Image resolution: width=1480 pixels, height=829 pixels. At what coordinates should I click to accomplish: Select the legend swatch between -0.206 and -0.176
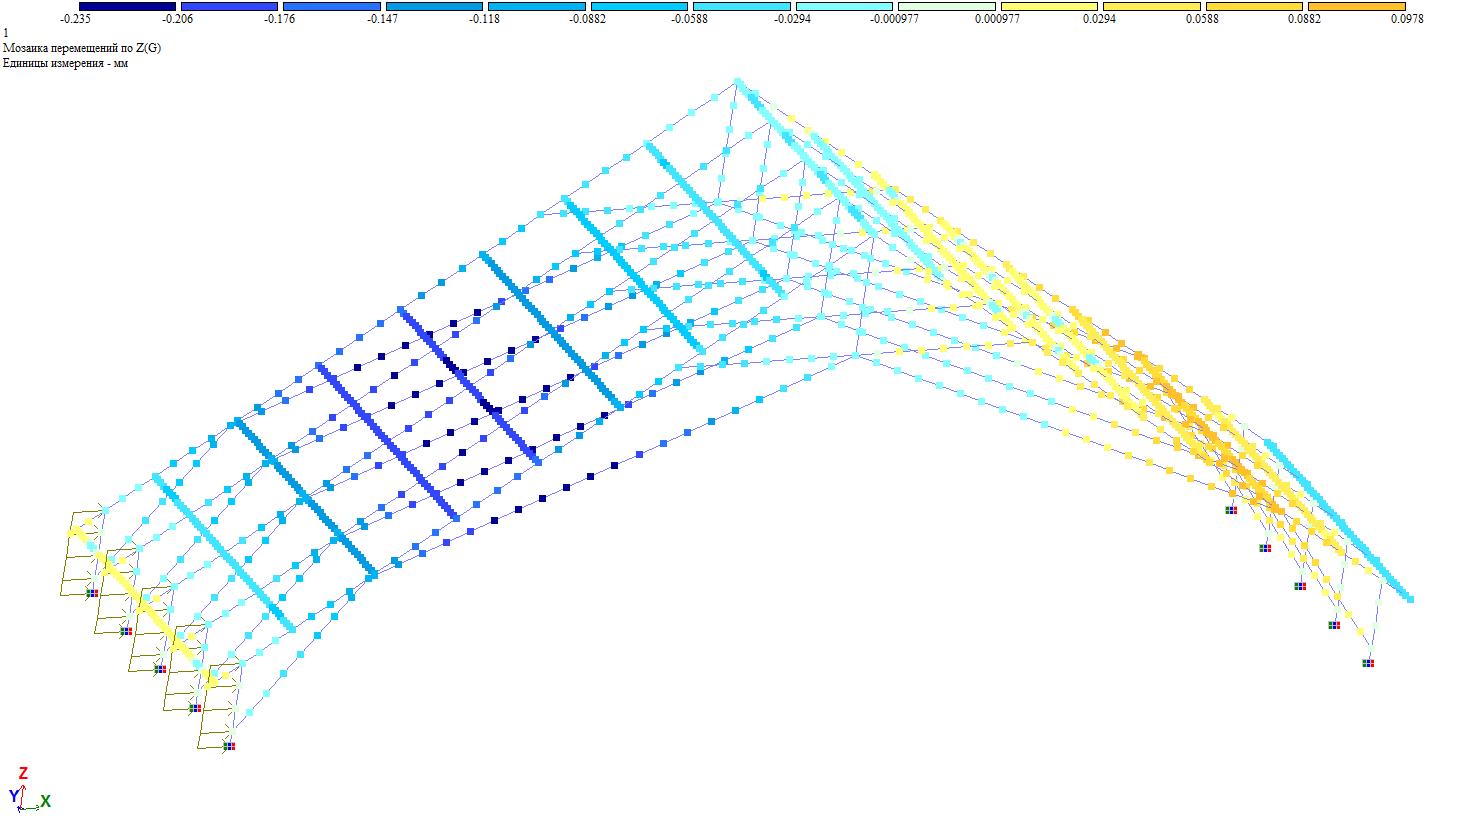(229, 7)
